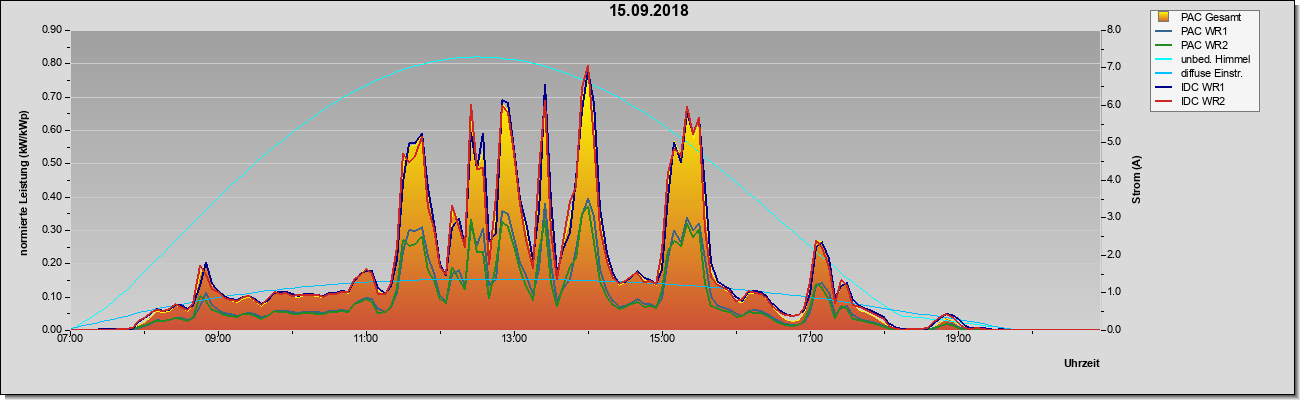Click the 13:00 time axis label
Viewport: 1300px width, 400px height.
click(x=514, y=339)
